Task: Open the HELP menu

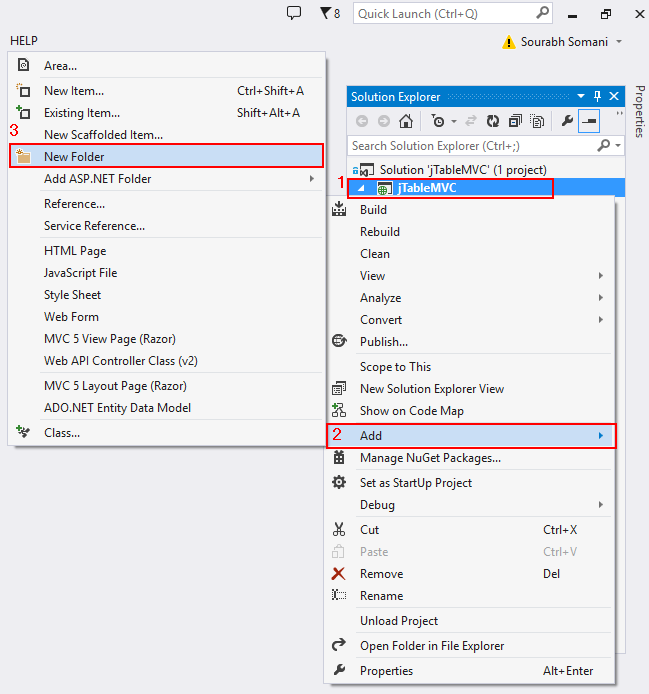Action: (24, 41)
